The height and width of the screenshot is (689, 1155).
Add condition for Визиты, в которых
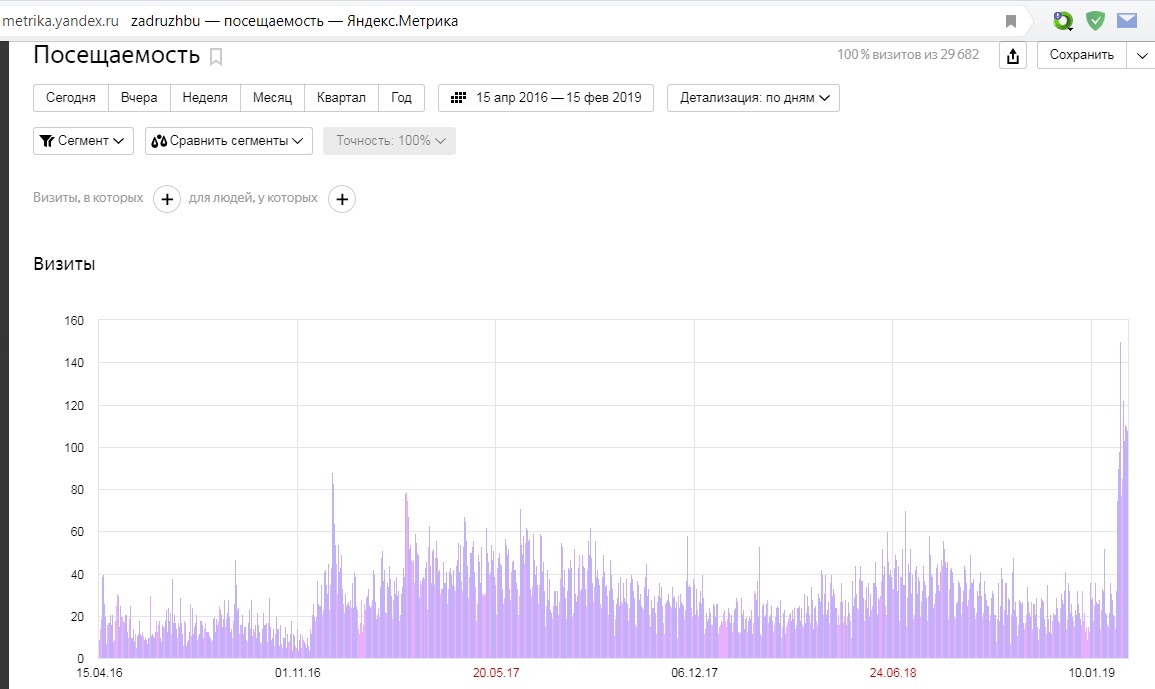(x=167, y=199)
